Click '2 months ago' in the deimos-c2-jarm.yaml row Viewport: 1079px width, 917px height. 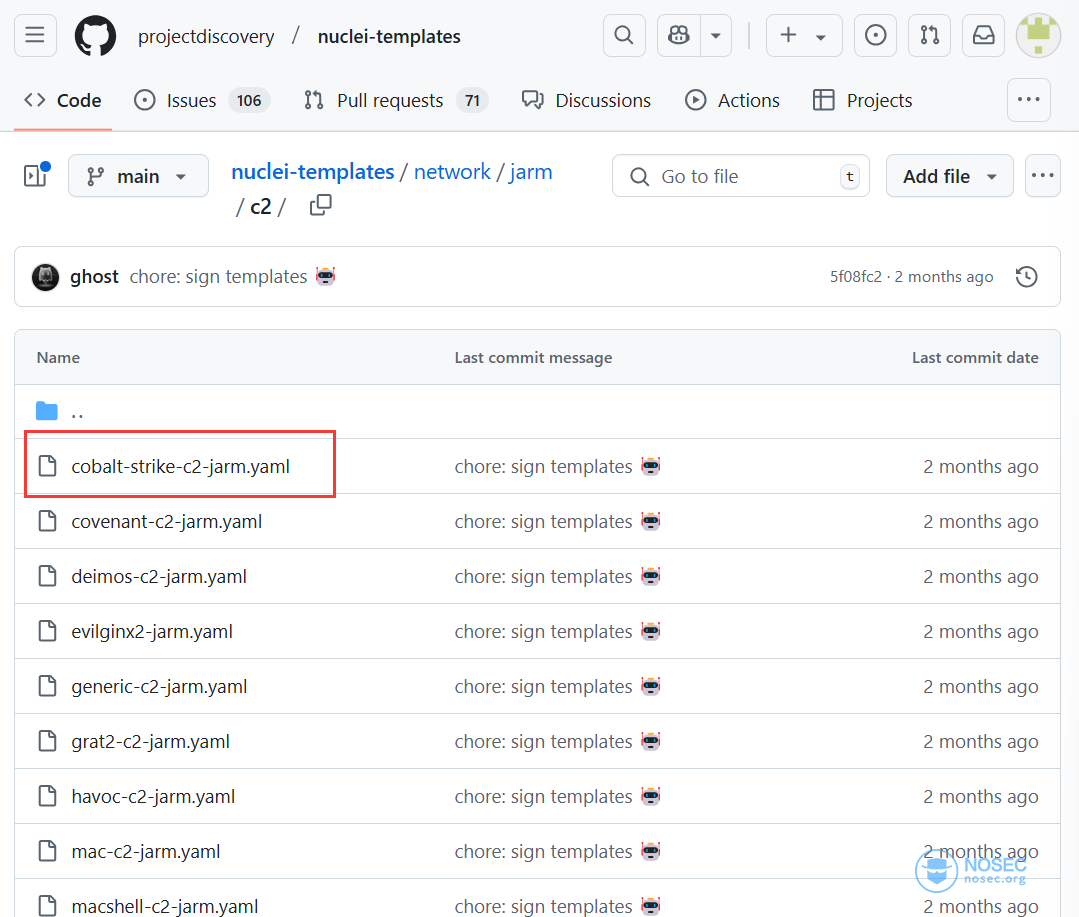pos(981,576)
